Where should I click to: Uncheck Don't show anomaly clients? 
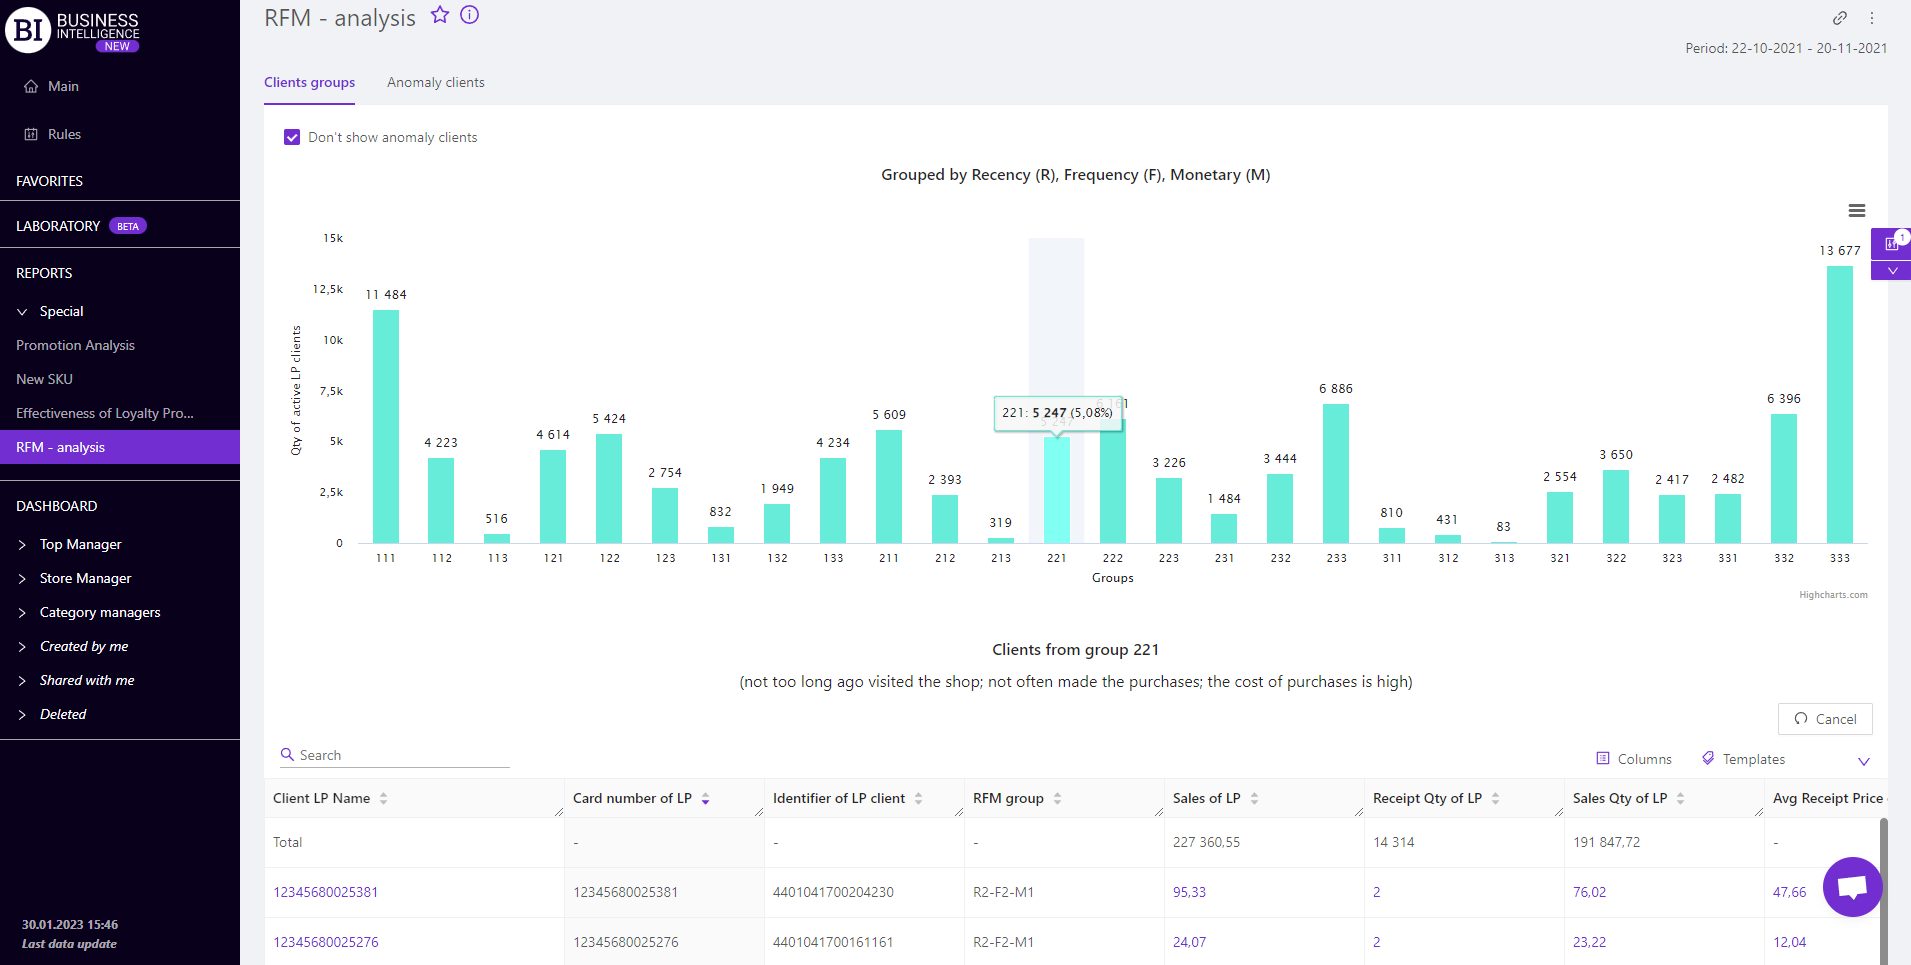tap(292, 138)
